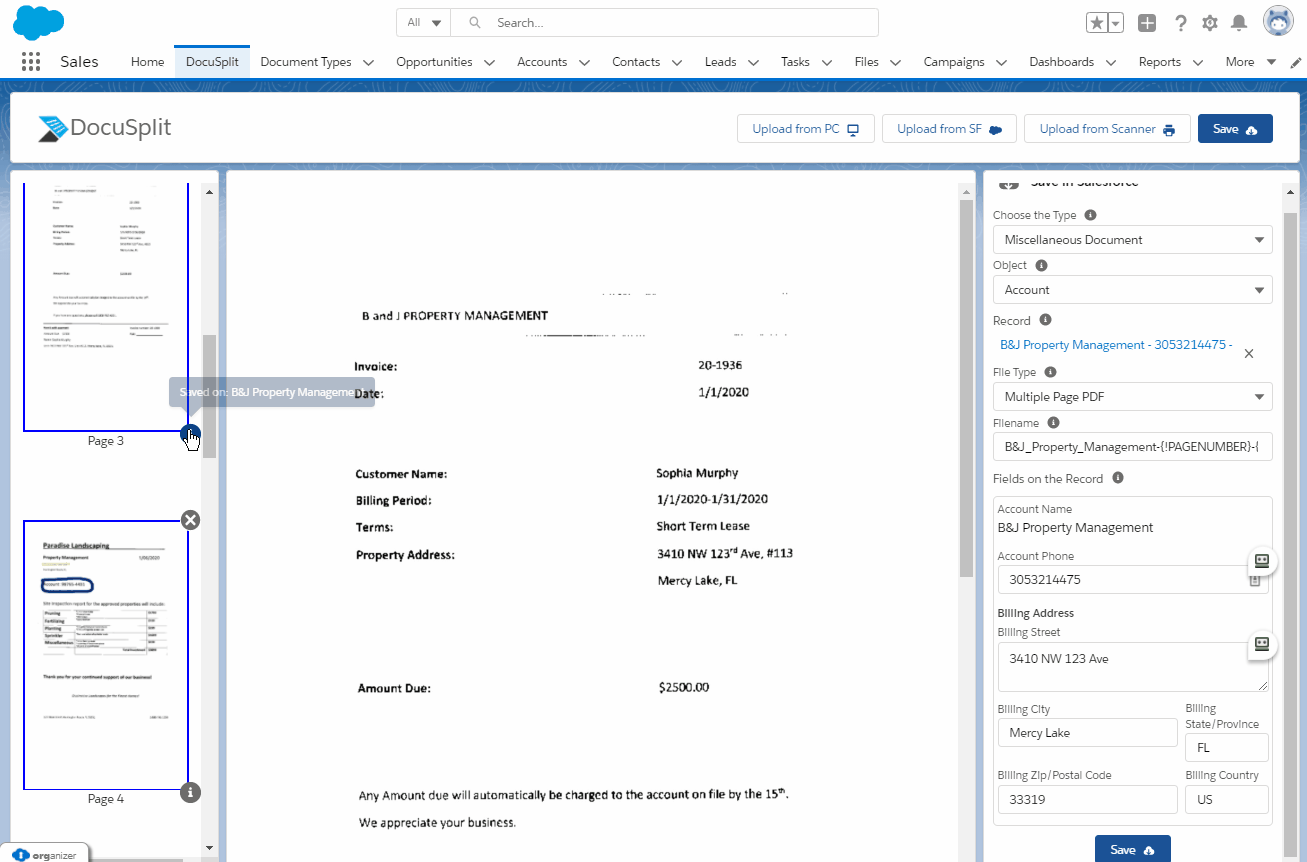
Task: Expand the Accounts tab menu
Action: [x=585, y=62]
